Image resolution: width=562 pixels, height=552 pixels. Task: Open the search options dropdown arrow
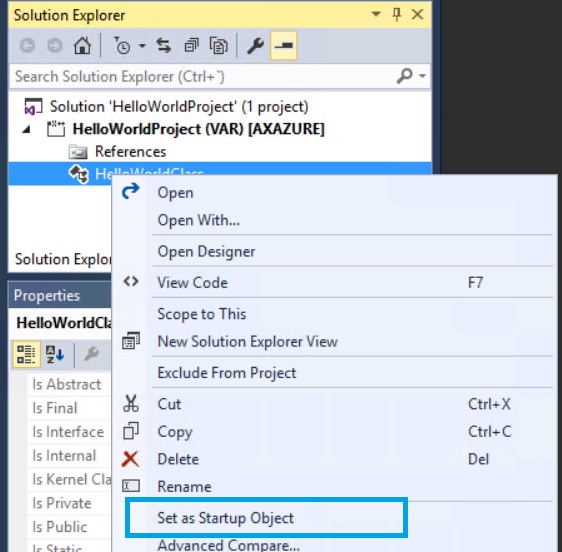point(423,76)
